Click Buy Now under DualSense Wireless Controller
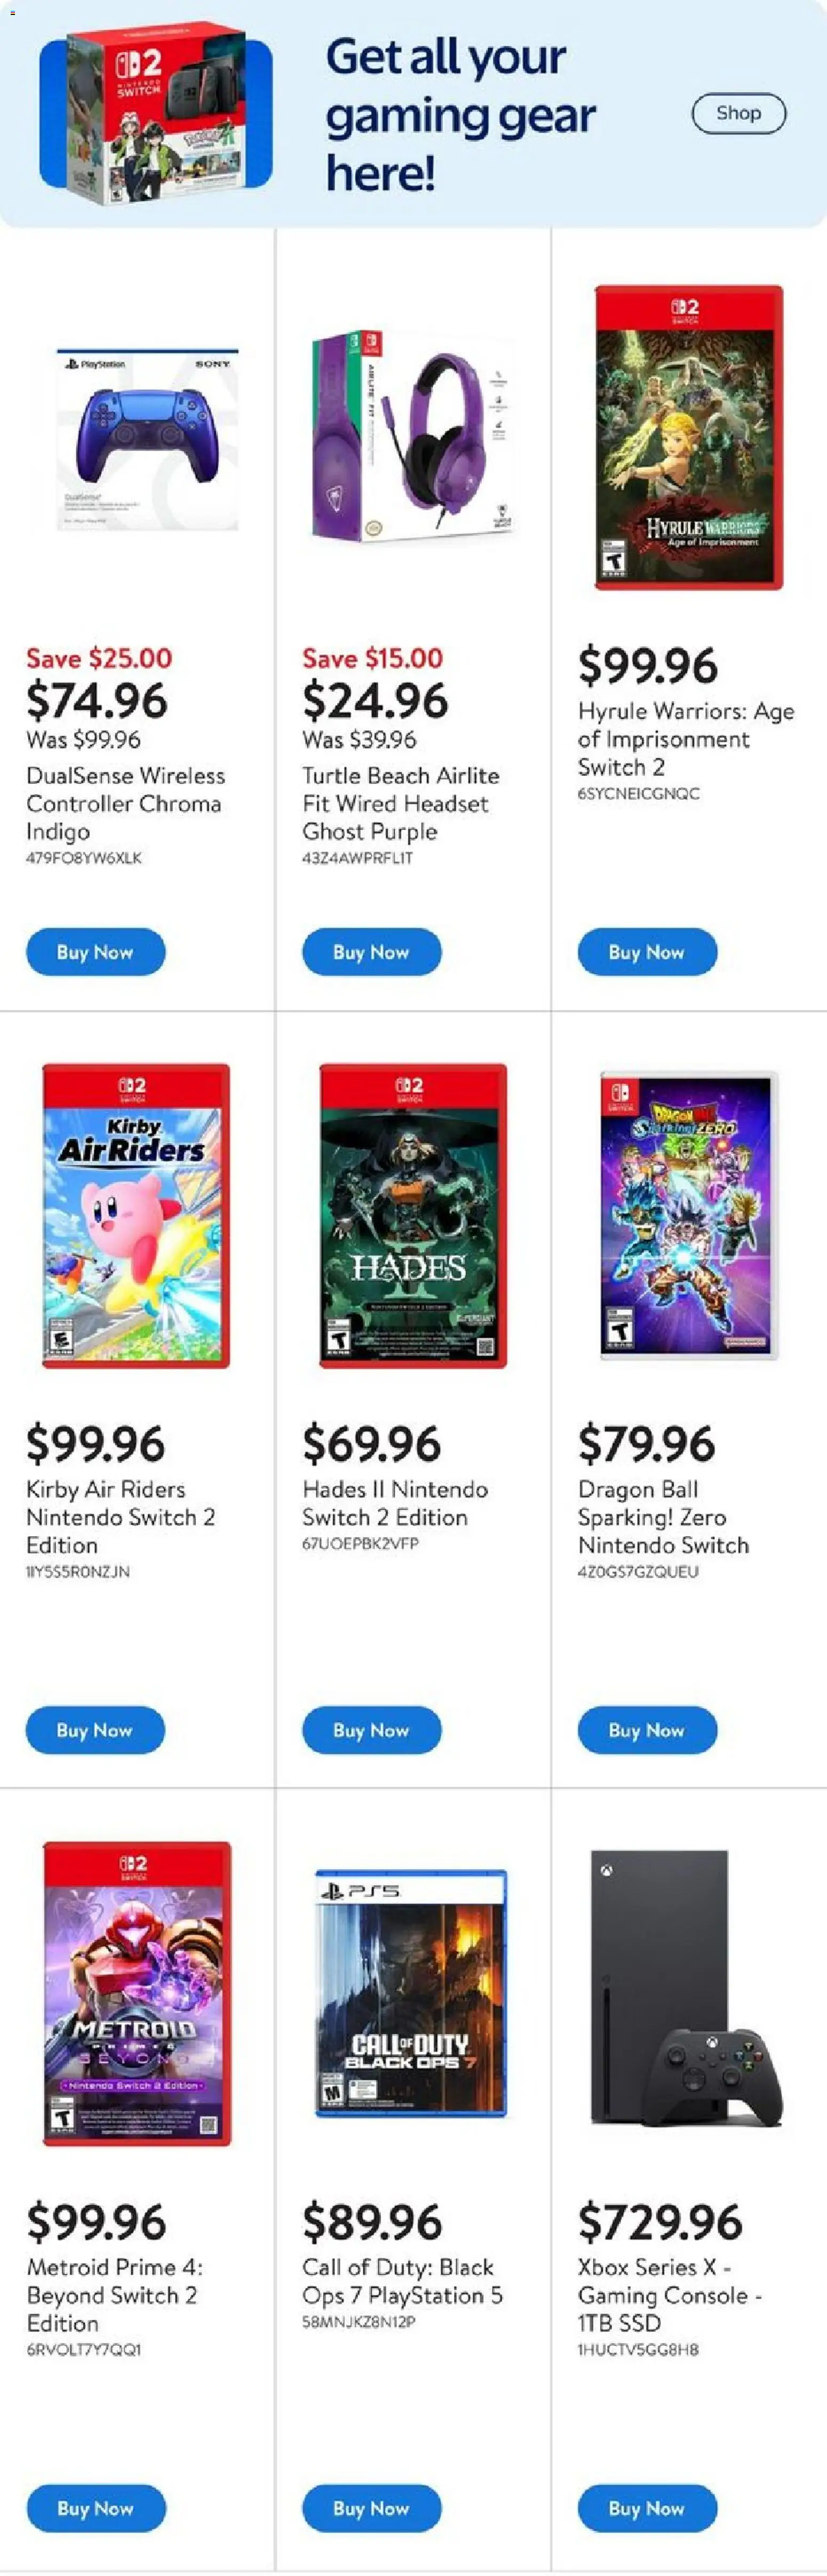The image size is (827, 2576). click(x=95, y=952)
